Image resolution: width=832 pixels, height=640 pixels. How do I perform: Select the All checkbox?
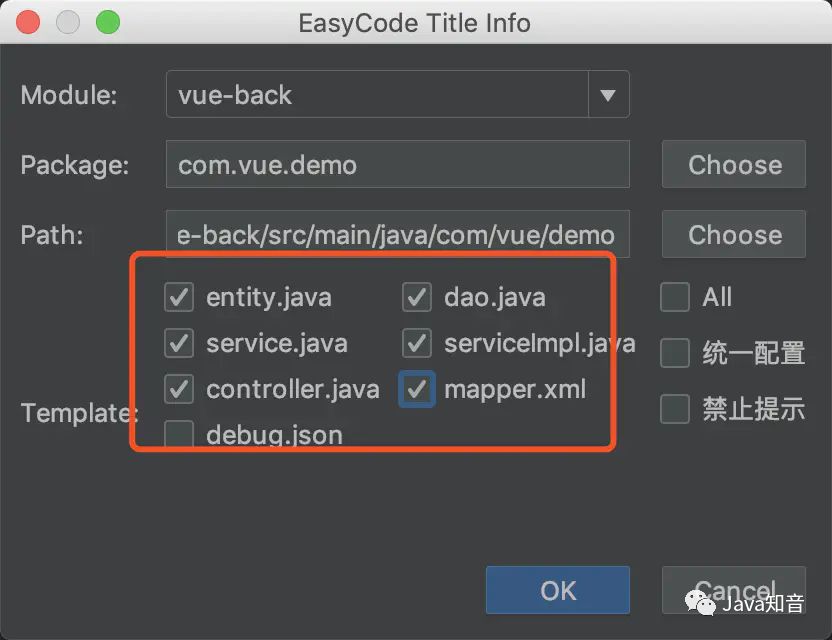675,296
